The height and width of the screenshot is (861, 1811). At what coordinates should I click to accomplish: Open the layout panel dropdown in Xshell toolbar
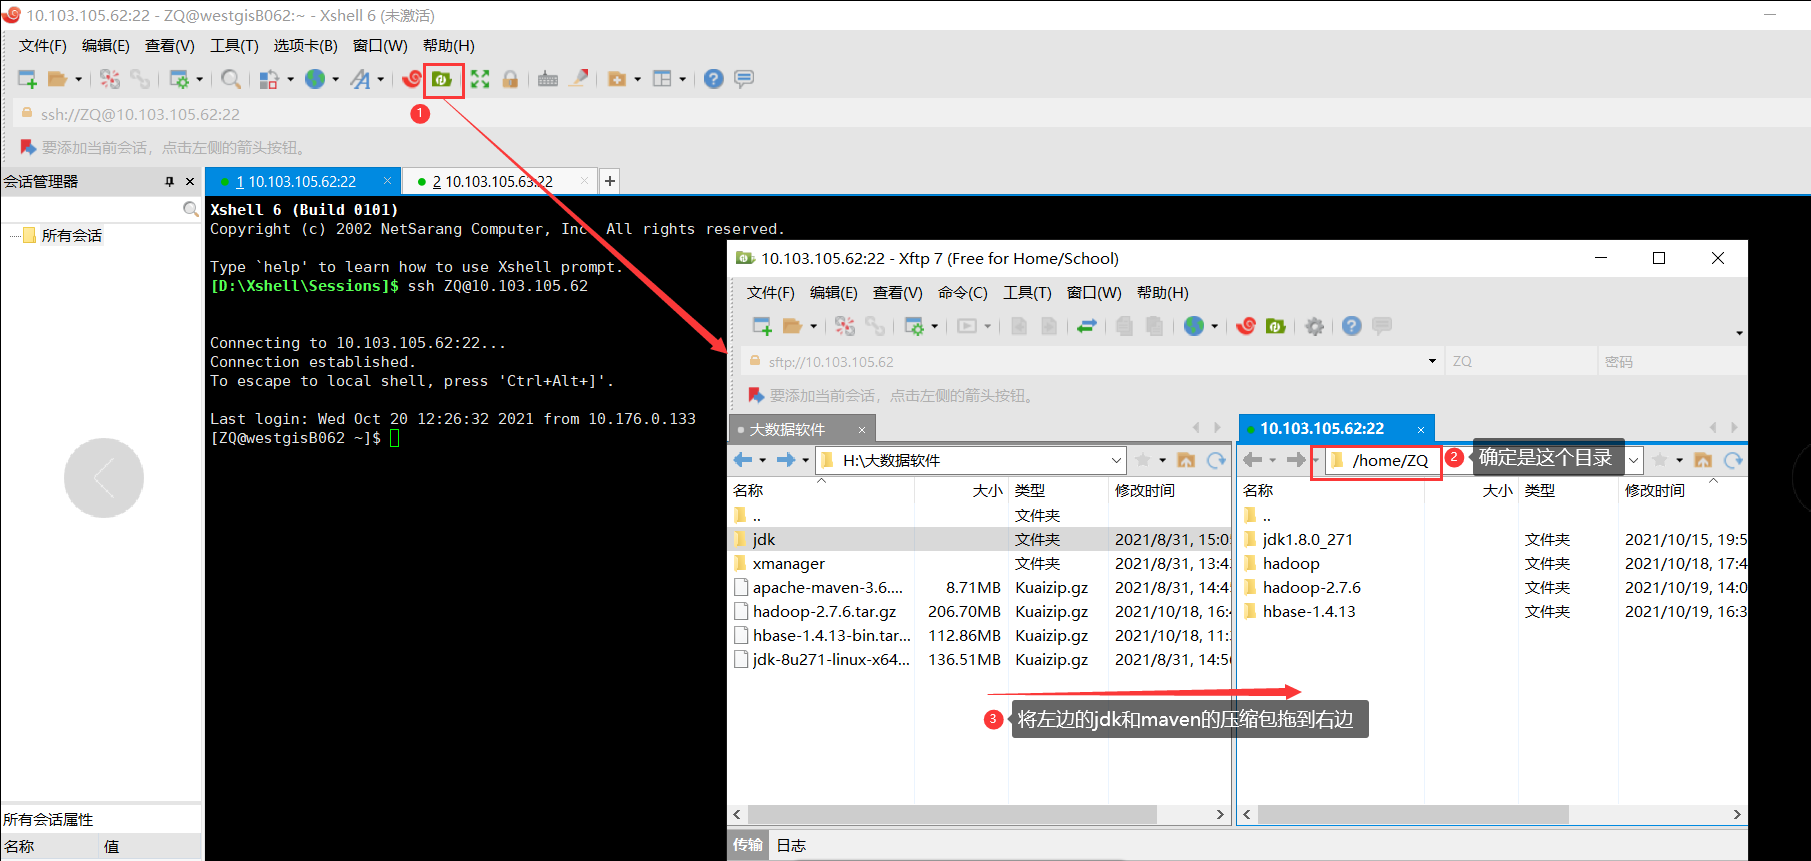pos(683,79)
